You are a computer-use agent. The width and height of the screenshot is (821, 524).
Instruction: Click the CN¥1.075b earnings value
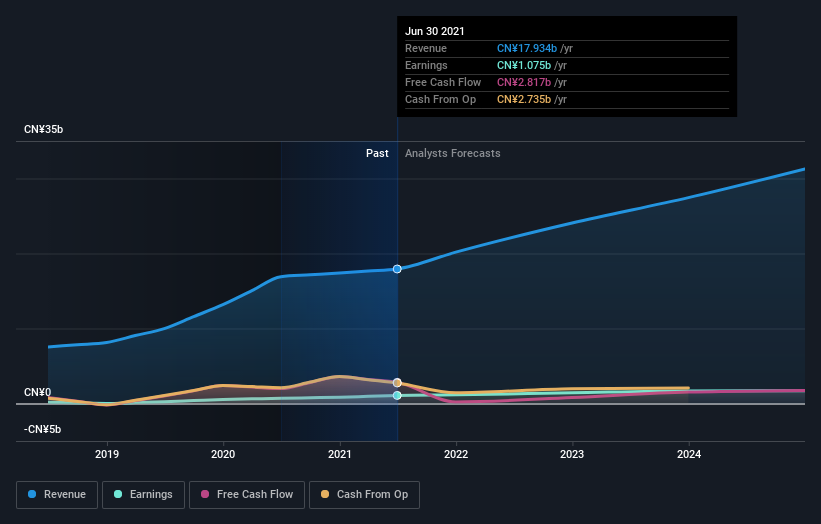coord(524,65)
